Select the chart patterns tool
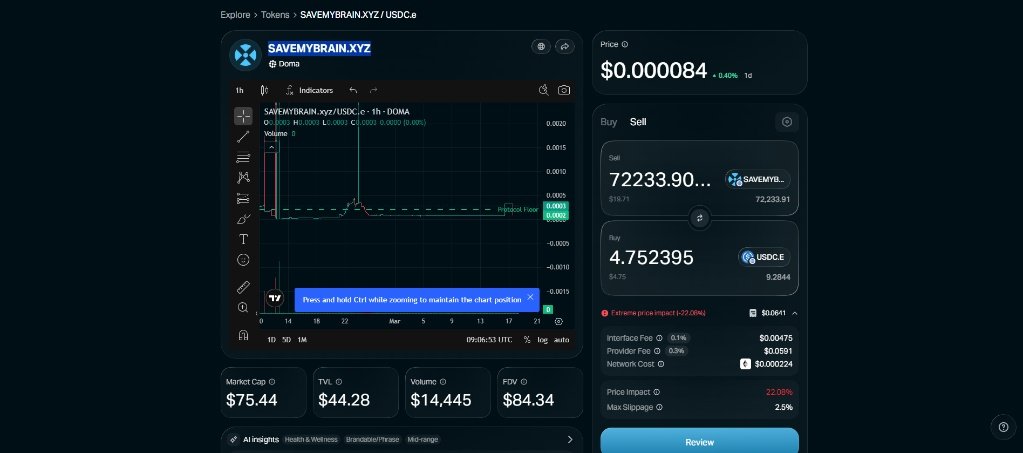The image size is (1023, 453). [243, 178]
